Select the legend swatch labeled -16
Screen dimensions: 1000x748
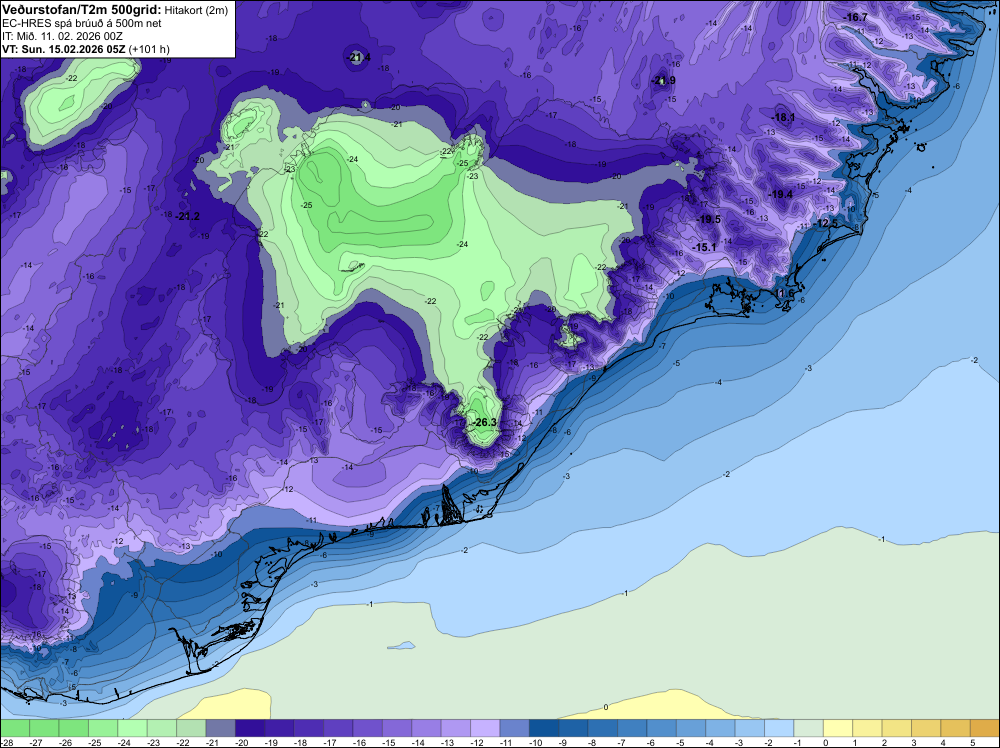367,728
